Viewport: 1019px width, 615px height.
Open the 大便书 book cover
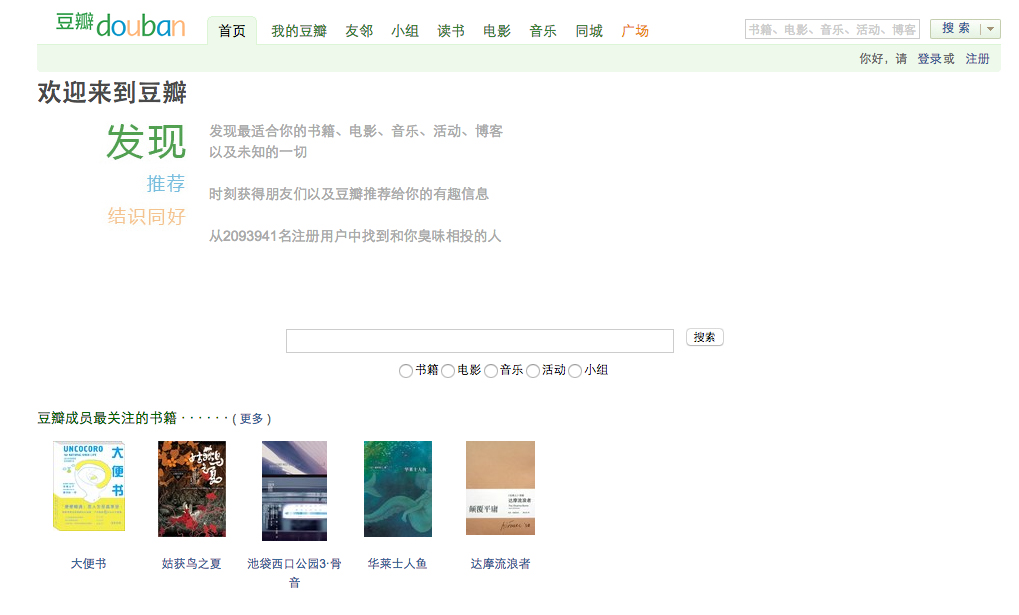(88, 486)
